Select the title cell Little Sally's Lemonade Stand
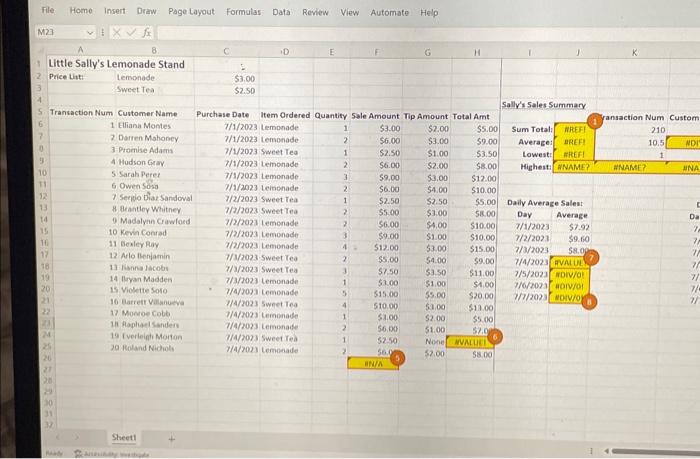Viewport: 700px width, 459px height. (x=117, y=64)
